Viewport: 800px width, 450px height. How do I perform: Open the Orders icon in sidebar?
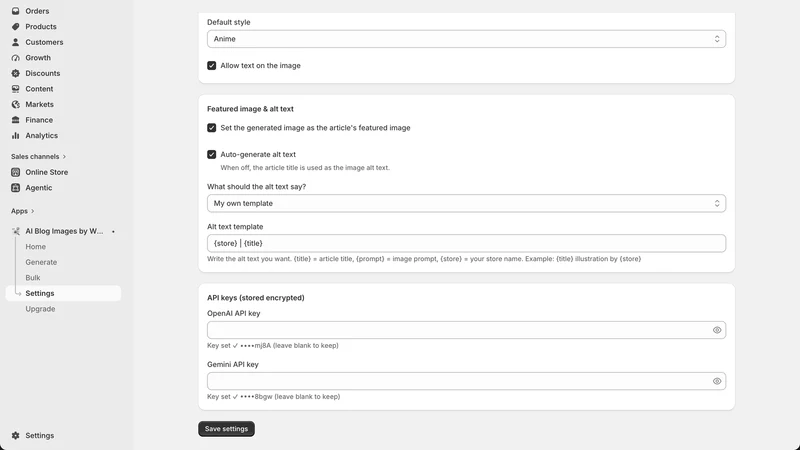pos(15,11)
